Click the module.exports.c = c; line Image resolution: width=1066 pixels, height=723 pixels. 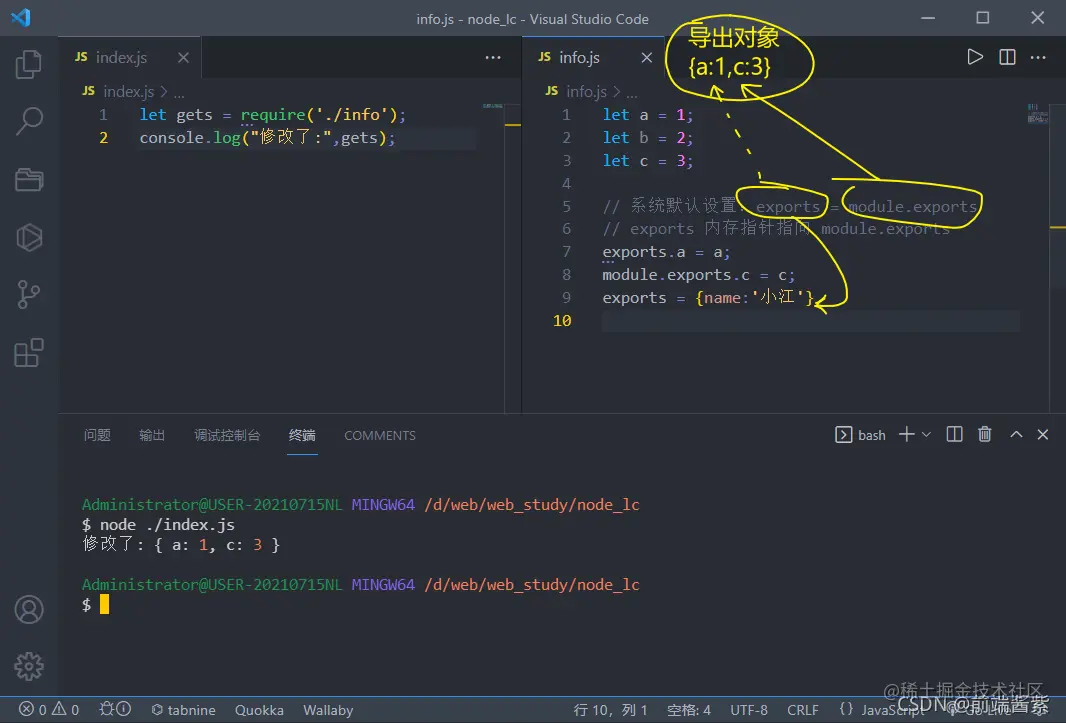(698, 275)
